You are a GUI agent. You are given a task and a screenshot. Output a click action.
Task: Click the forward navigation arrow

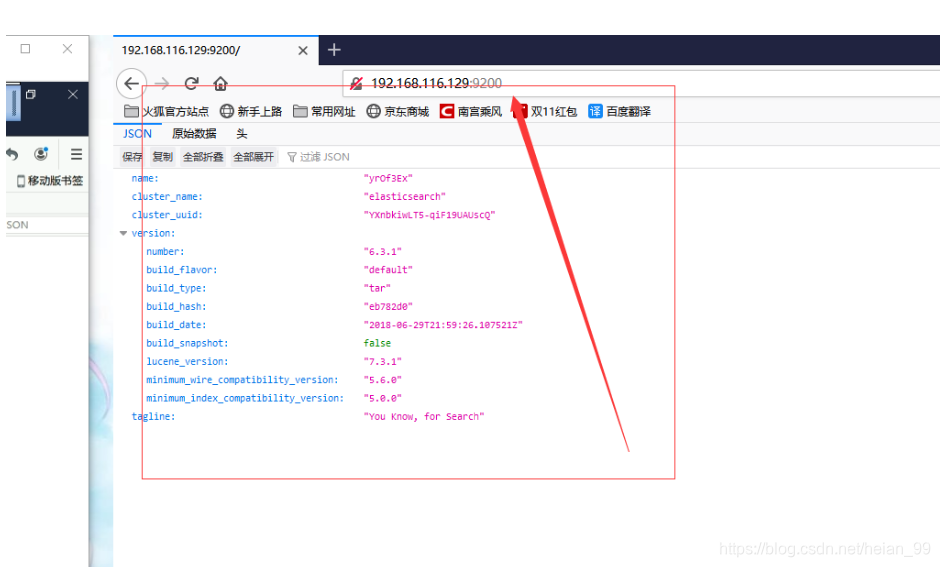point(162,83)
